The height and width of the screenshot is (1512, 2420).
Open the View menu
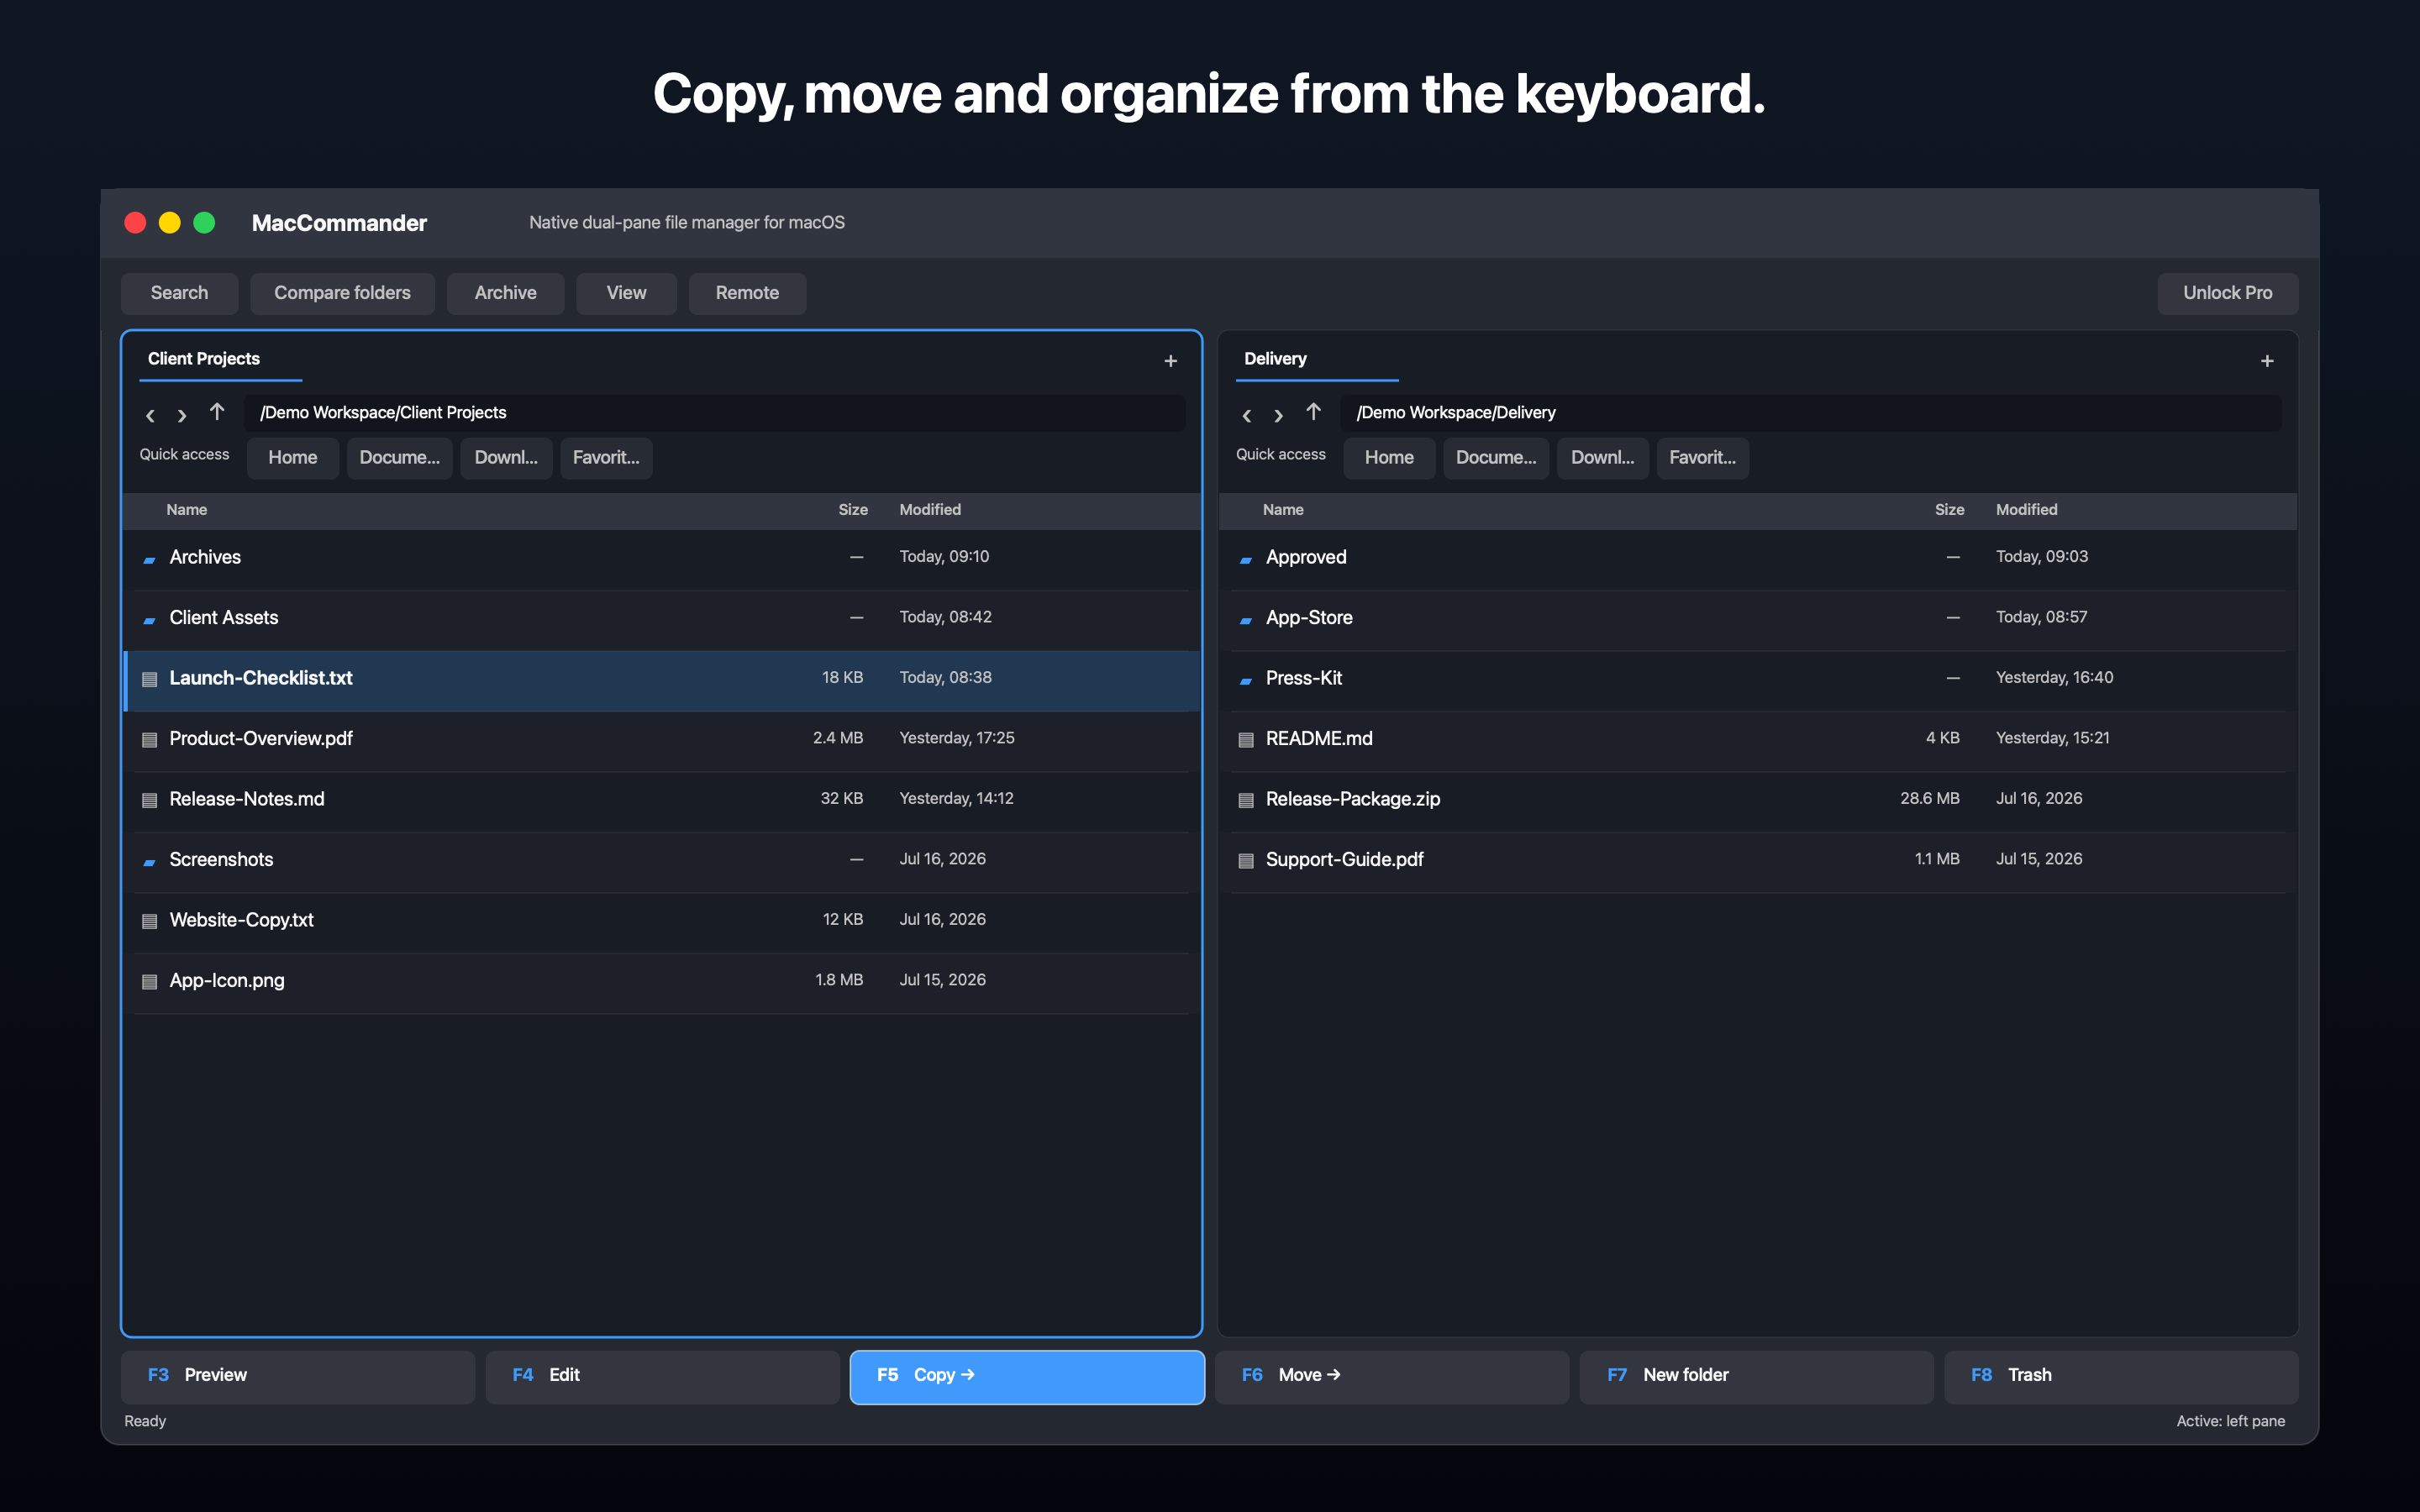[626, 293]
